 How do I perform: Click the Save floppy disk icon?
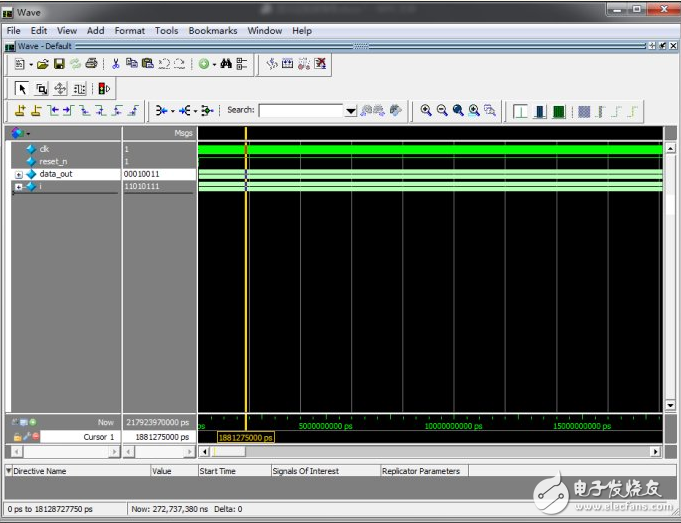(59, 64)
